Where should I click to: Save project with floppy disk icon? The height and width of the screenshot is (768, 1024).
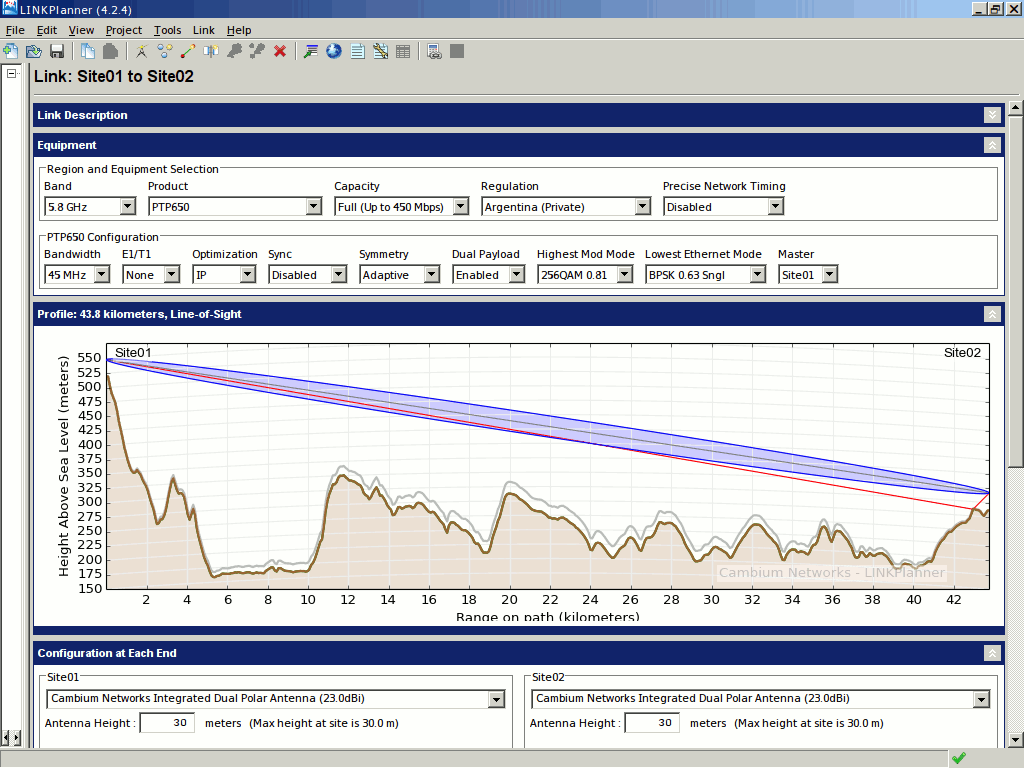[57, 51]
